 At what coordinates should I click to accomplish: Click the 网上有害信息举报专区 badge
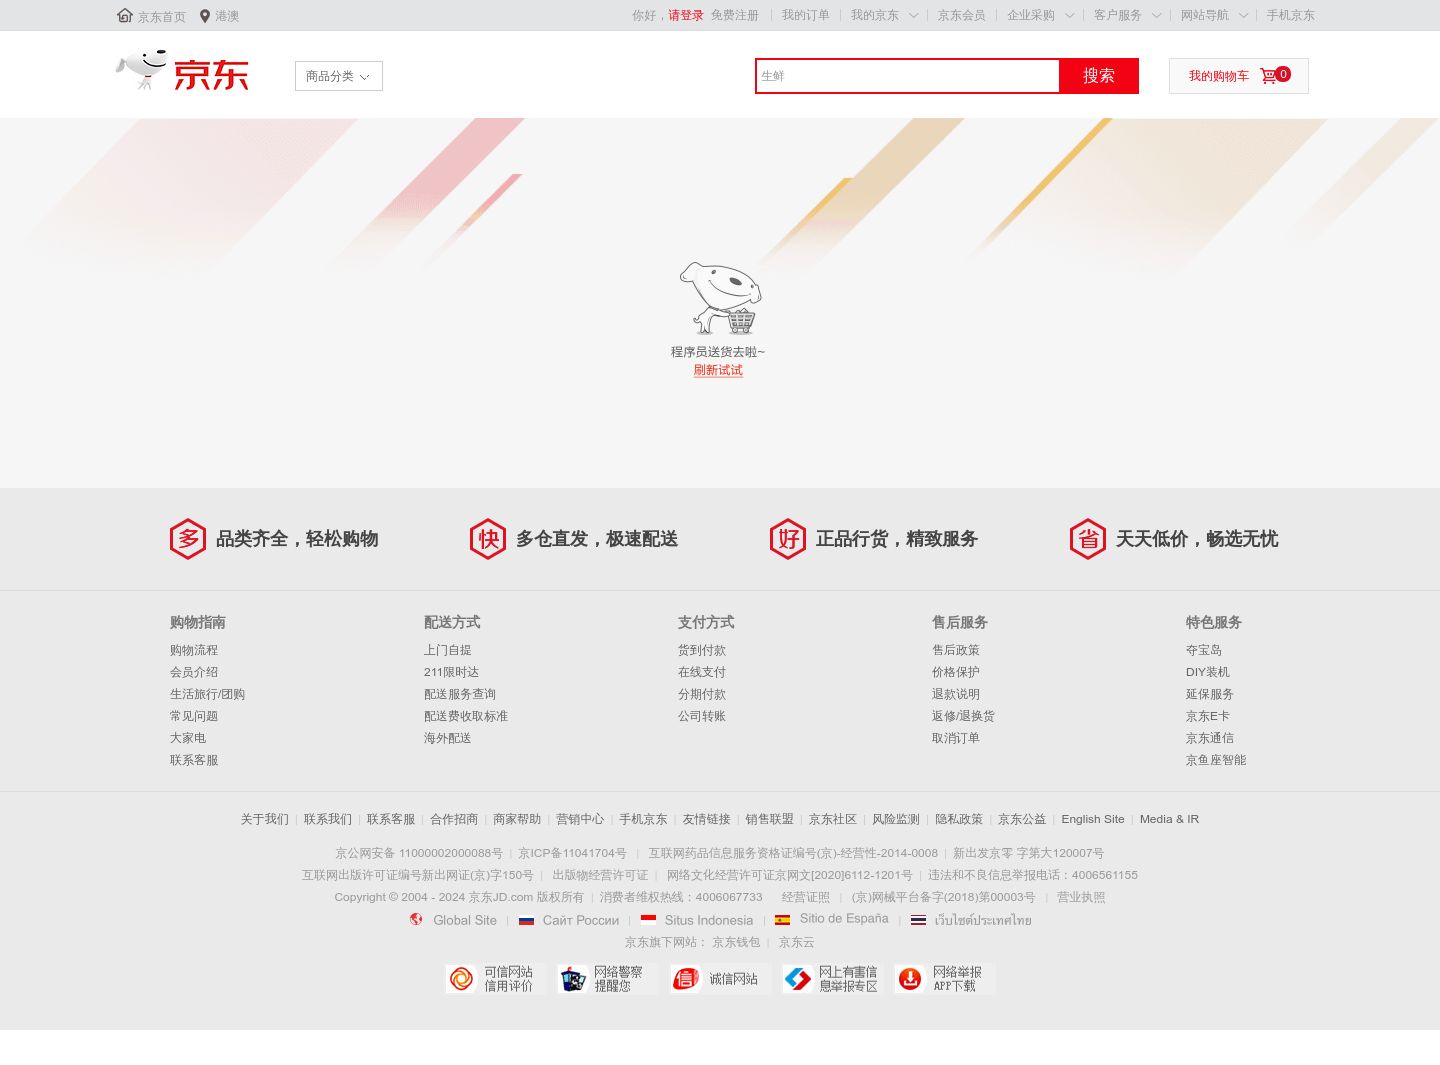tap(832, 979)
